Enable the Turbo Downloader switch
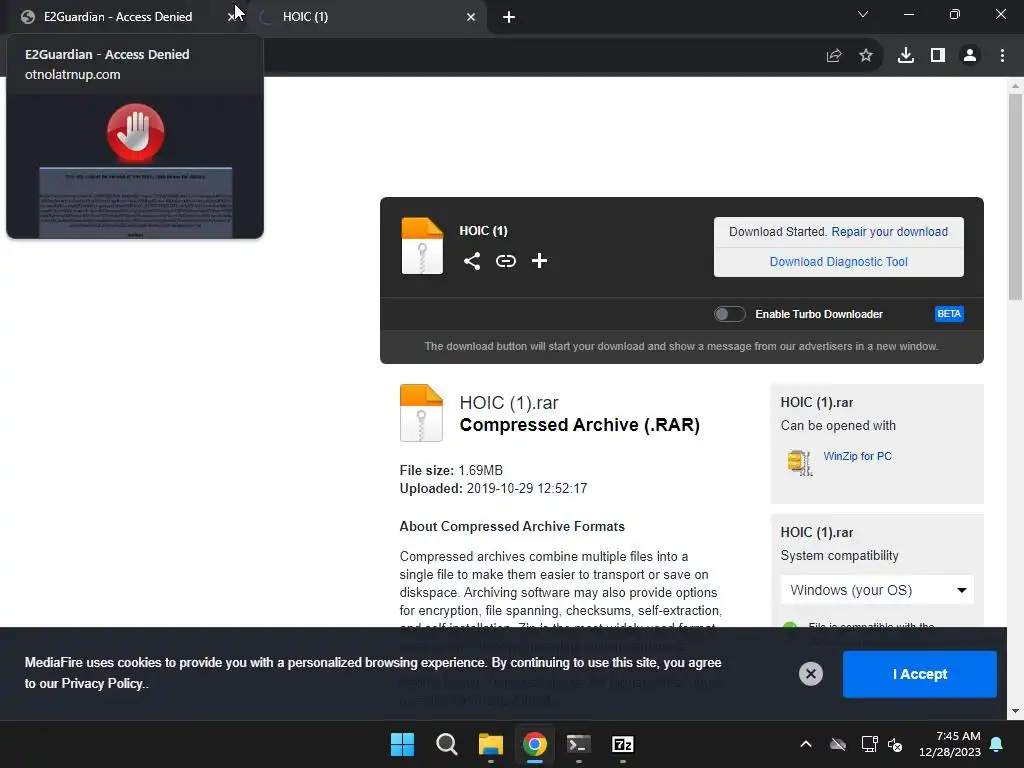This screenshot has width=1024, height=768. 729,314
